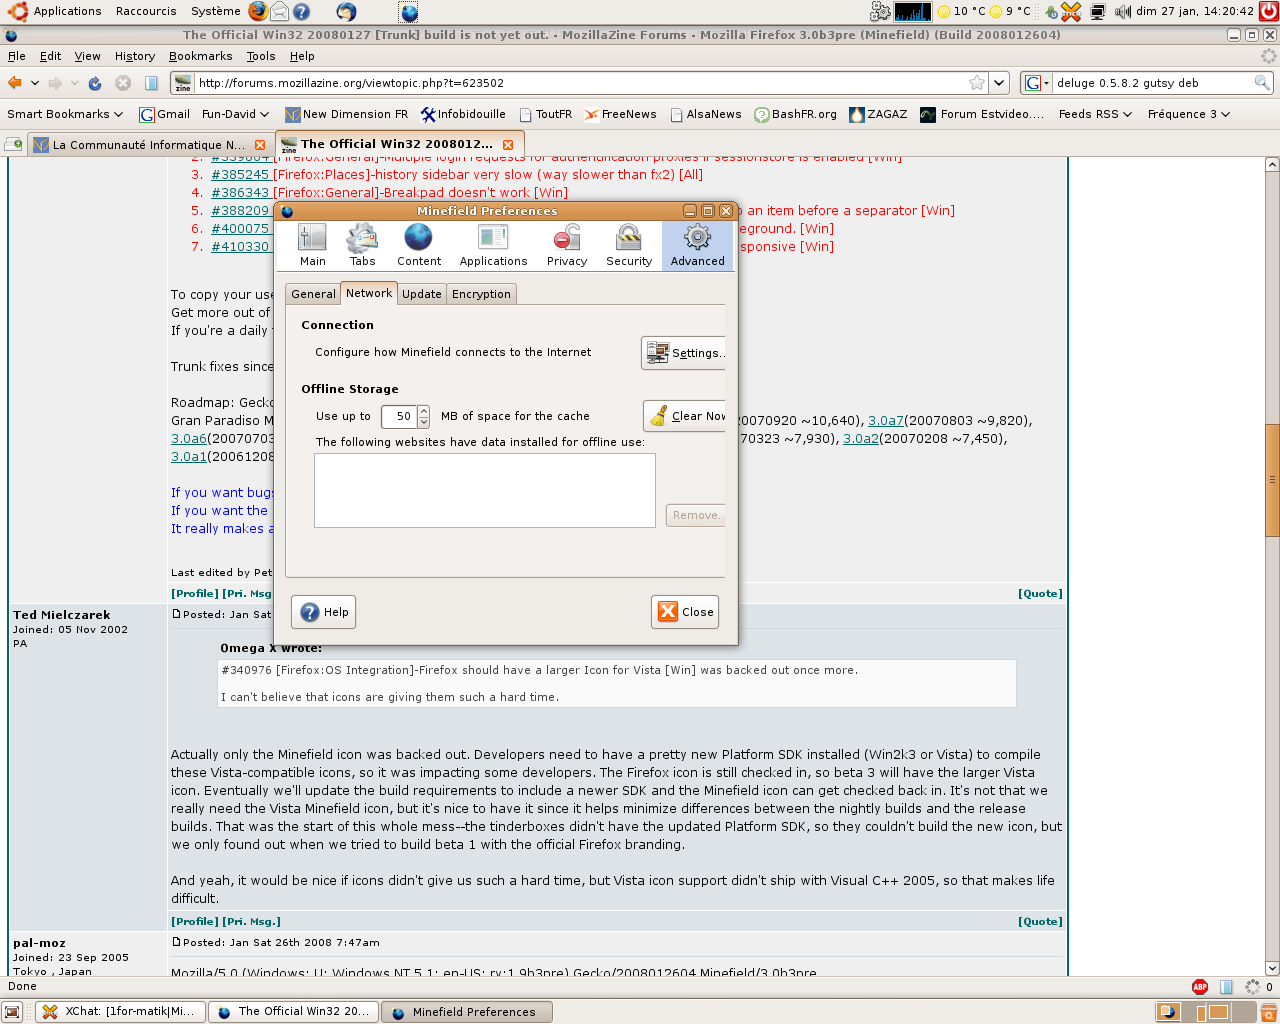
Task: Bookmark this page with the star icon
Action: coord(977,83)
